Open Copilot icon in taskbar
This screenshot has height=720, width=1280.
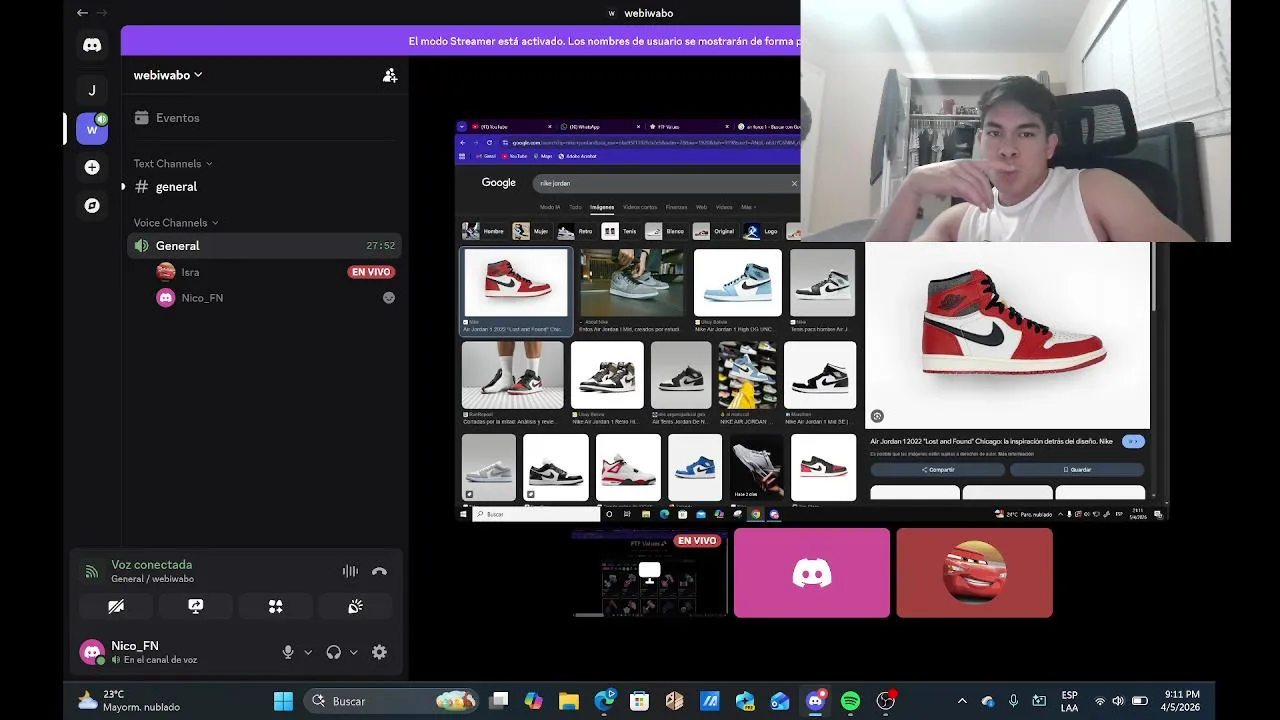tap(533, 701)
